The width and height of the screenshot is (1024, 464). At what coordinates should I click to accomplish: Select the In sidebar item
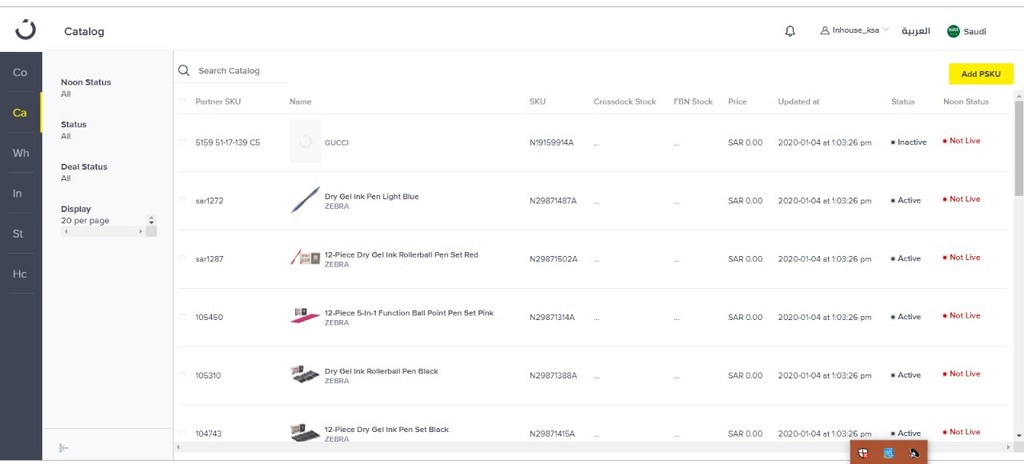[x=20, y=193]
